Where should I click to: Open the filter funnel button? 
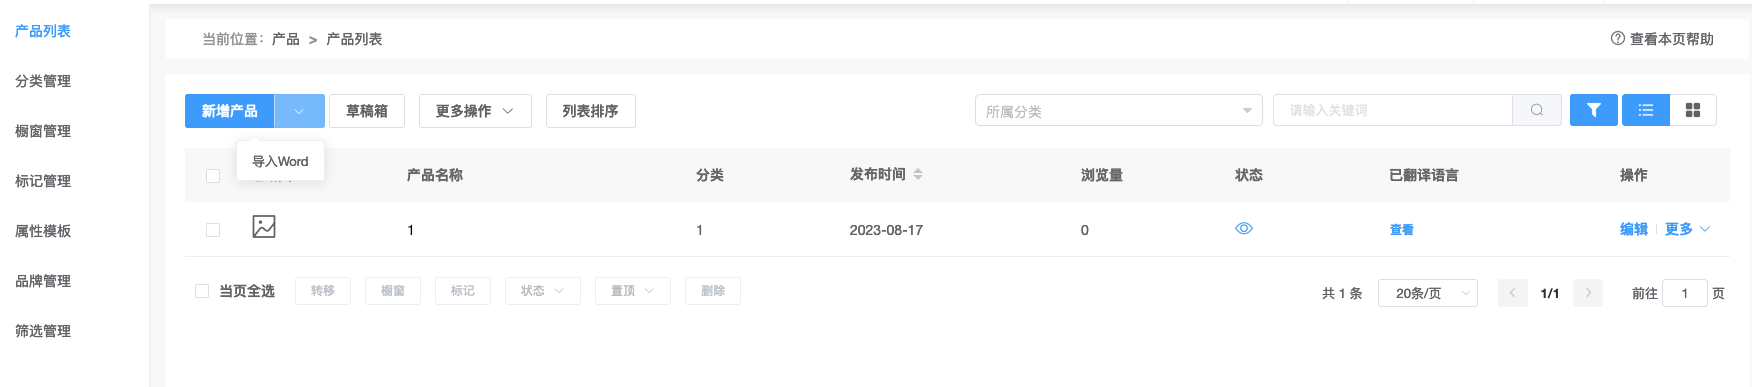coord(1594,110)
